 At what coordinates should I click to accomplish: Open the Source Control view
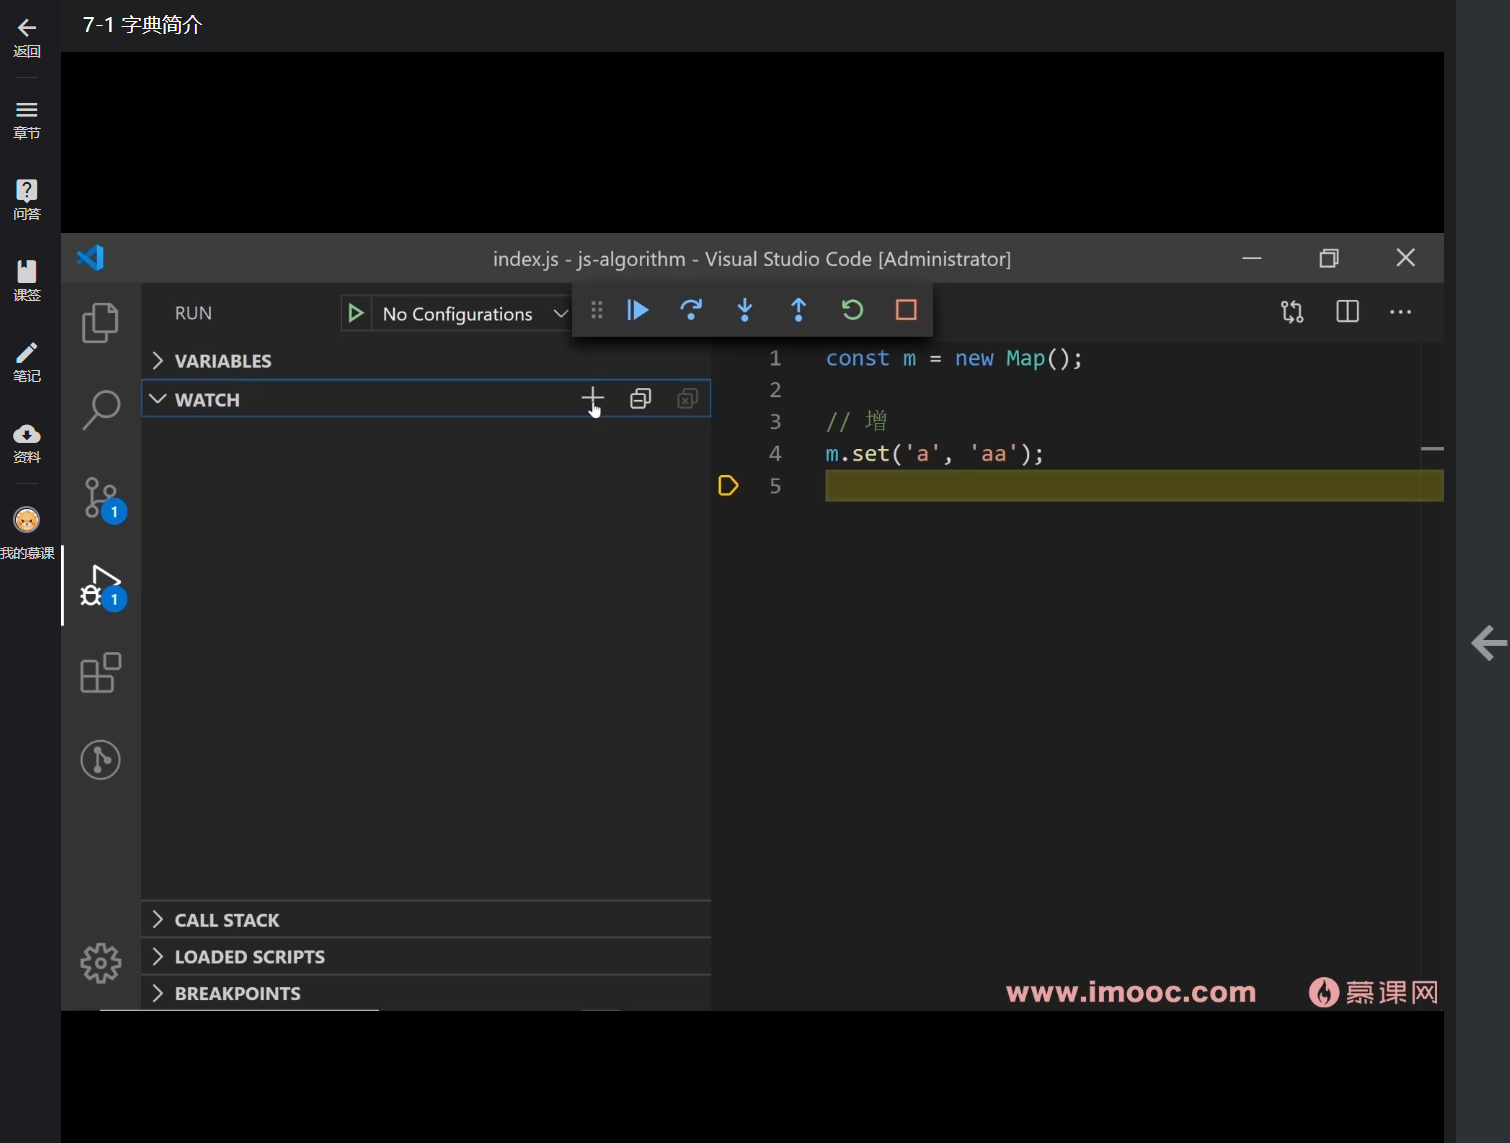point(100,497)
